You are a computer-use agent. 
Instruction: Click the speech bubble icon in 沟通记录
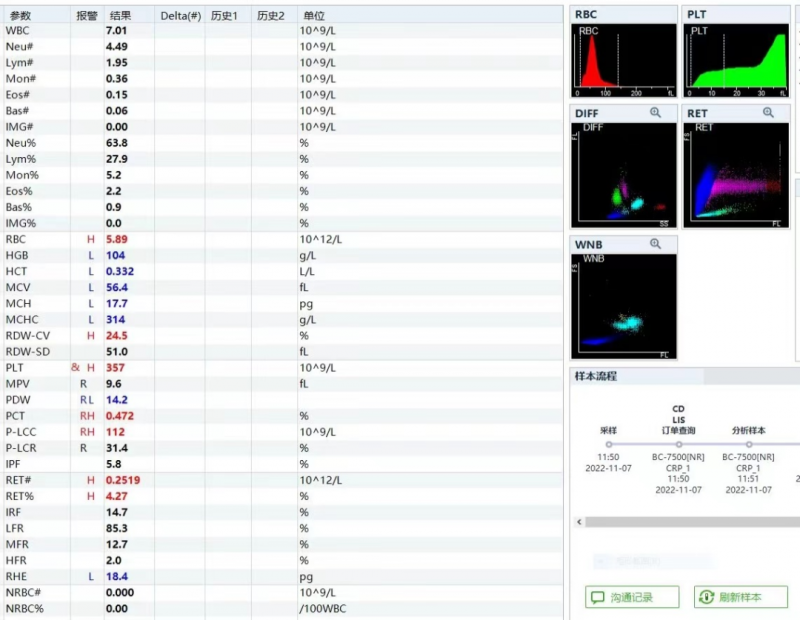(597, 597)
